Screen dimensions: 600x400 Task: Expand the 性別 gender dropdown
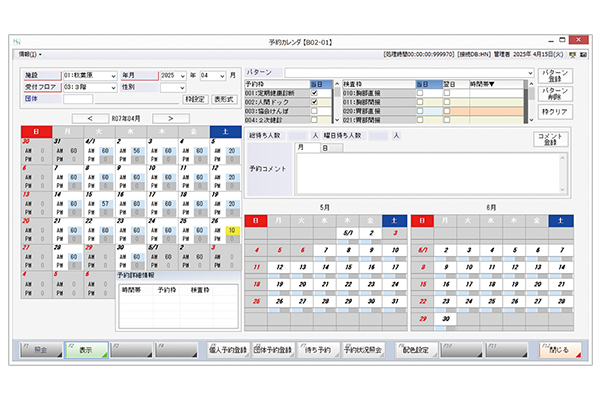pos(180,86)
